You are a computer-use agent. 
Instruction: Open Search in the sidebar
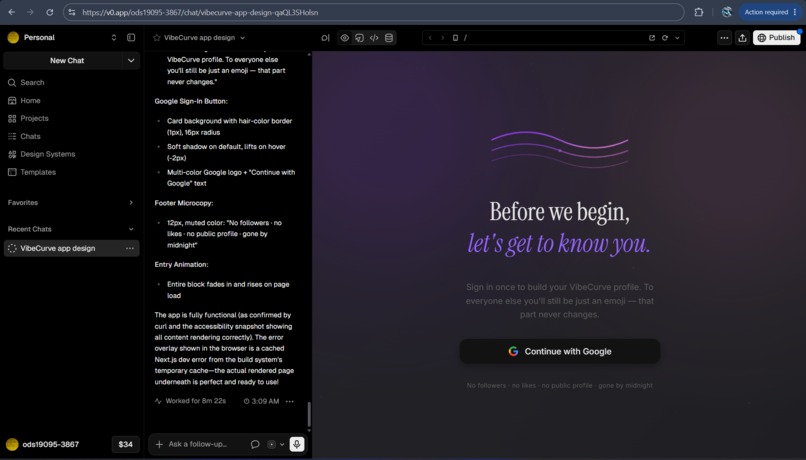tap(71, 82)
